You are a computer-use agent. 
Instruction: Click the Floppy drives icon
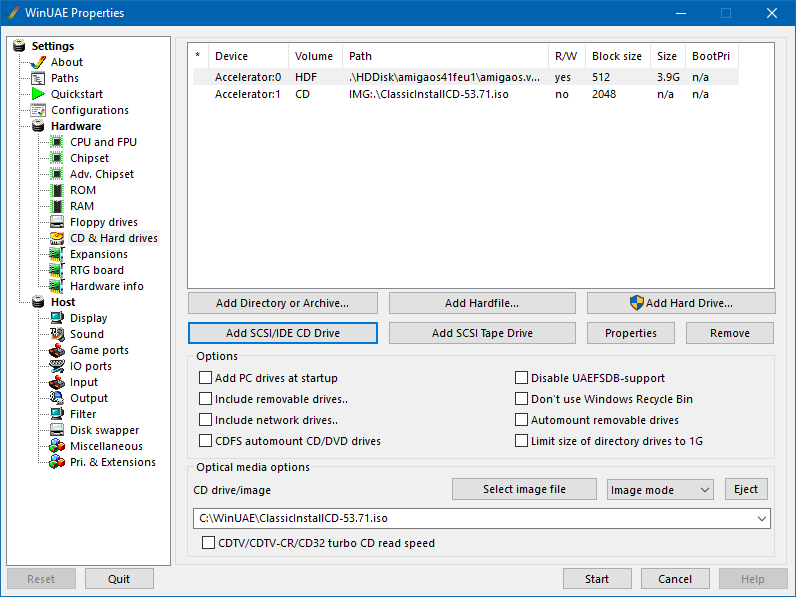(x=57, y=222)
